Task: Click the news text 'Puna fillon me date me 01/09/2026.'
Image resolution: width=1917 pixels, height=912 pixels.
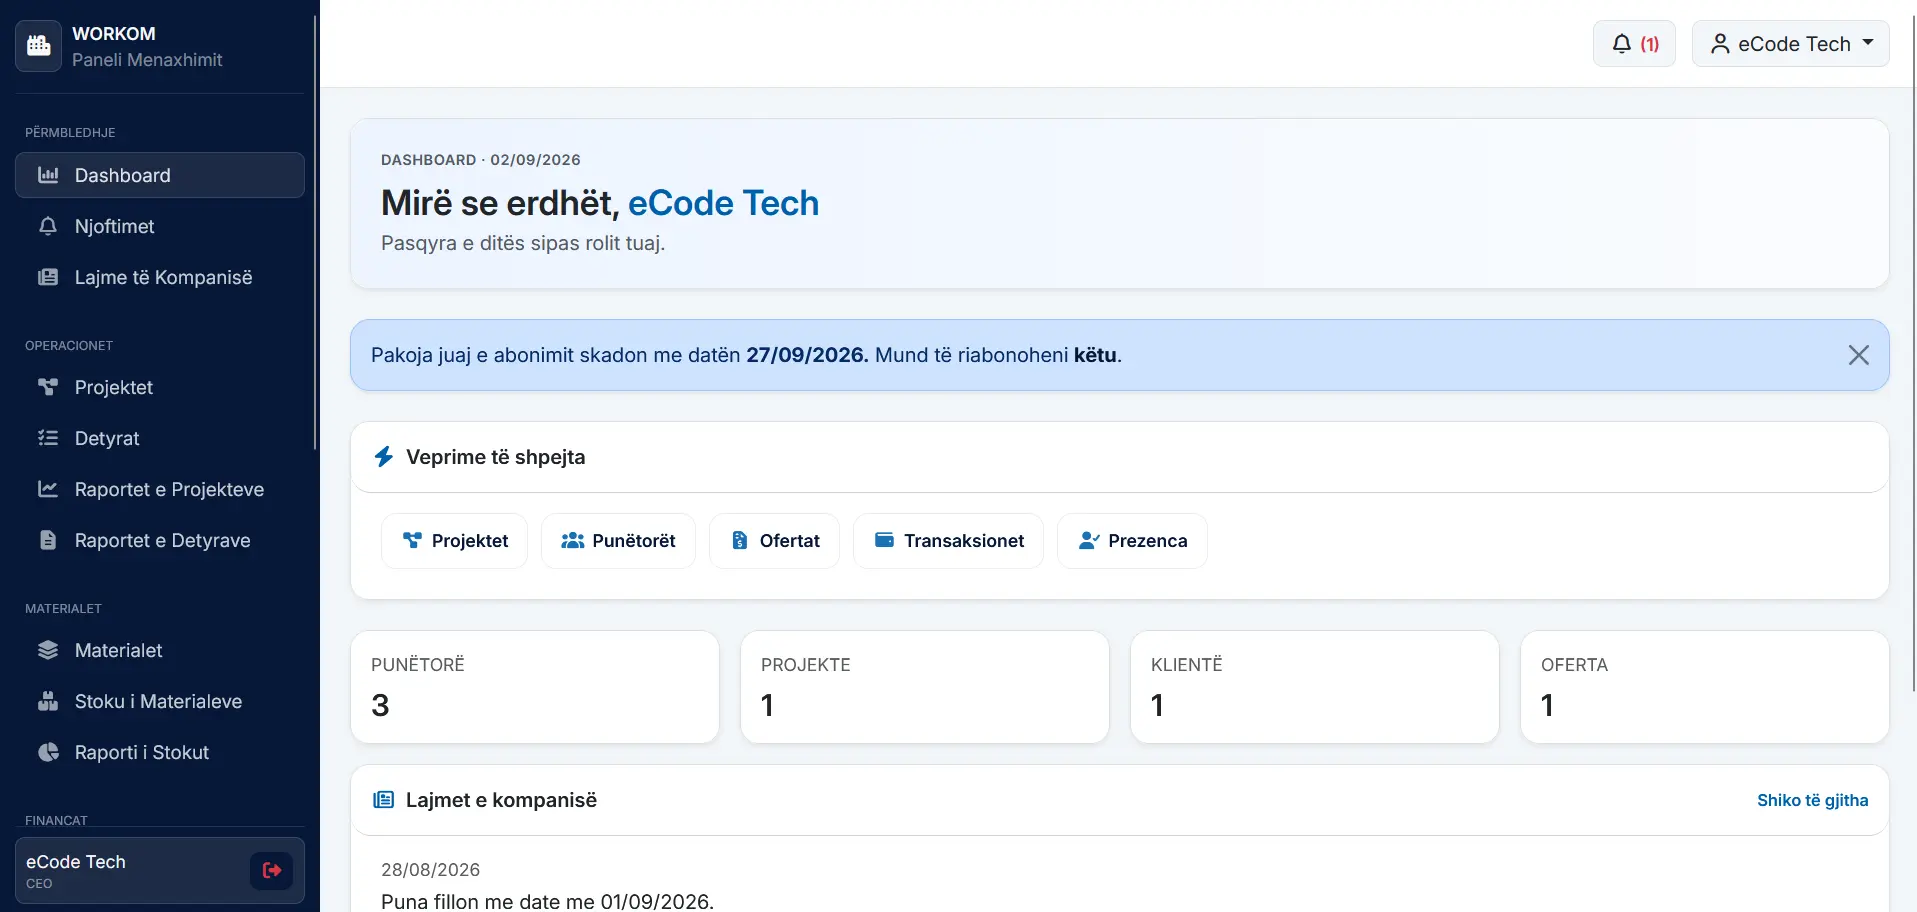Action: [x=547, y=901]
